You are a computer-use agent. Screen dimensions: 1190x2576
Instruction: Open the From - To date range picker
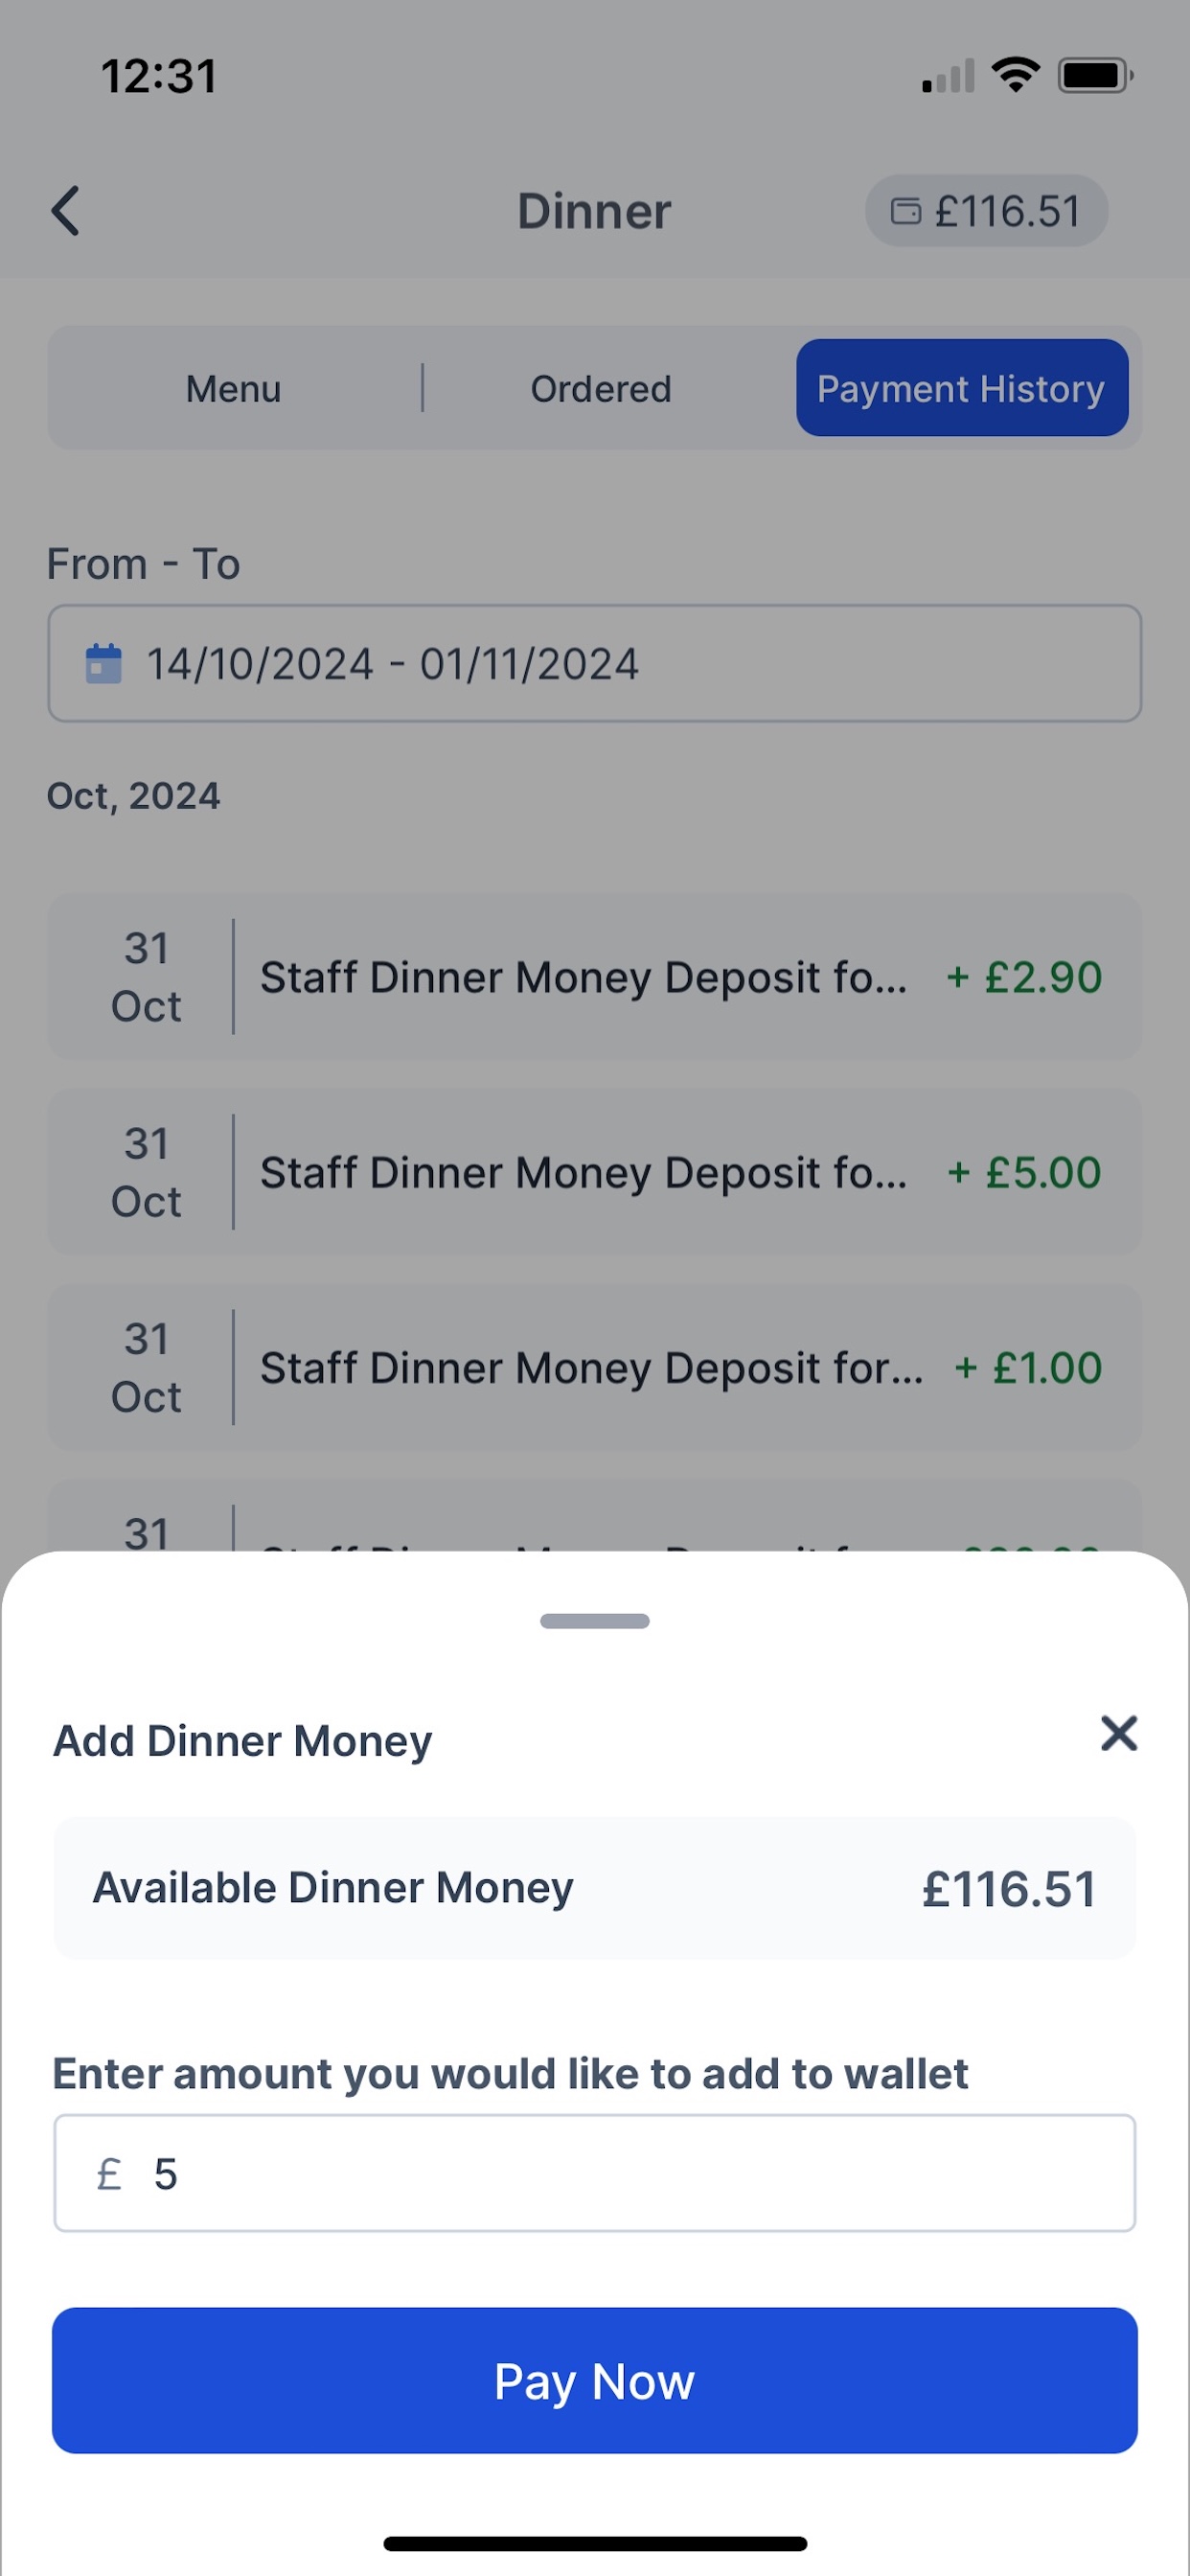594,664
